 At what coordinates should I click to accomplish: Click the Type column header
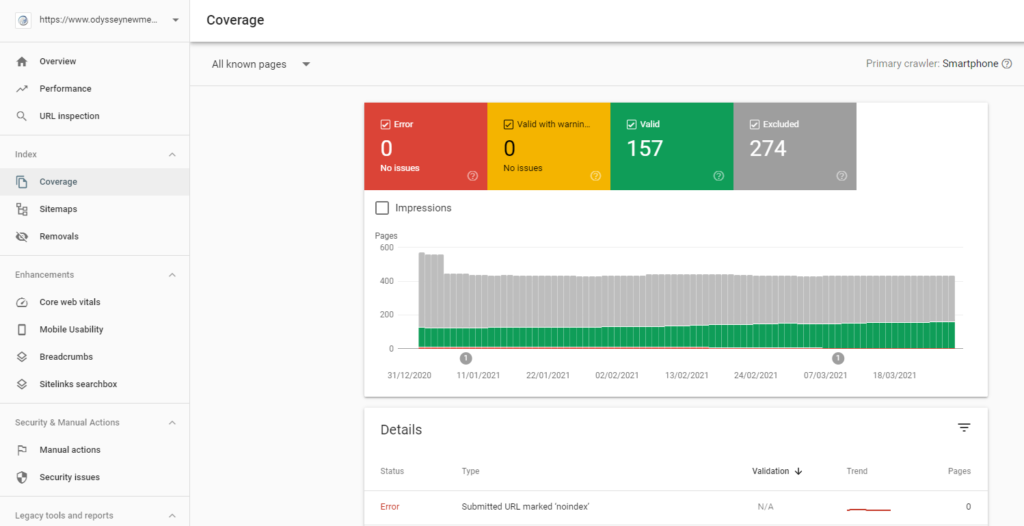click(471, 471)
